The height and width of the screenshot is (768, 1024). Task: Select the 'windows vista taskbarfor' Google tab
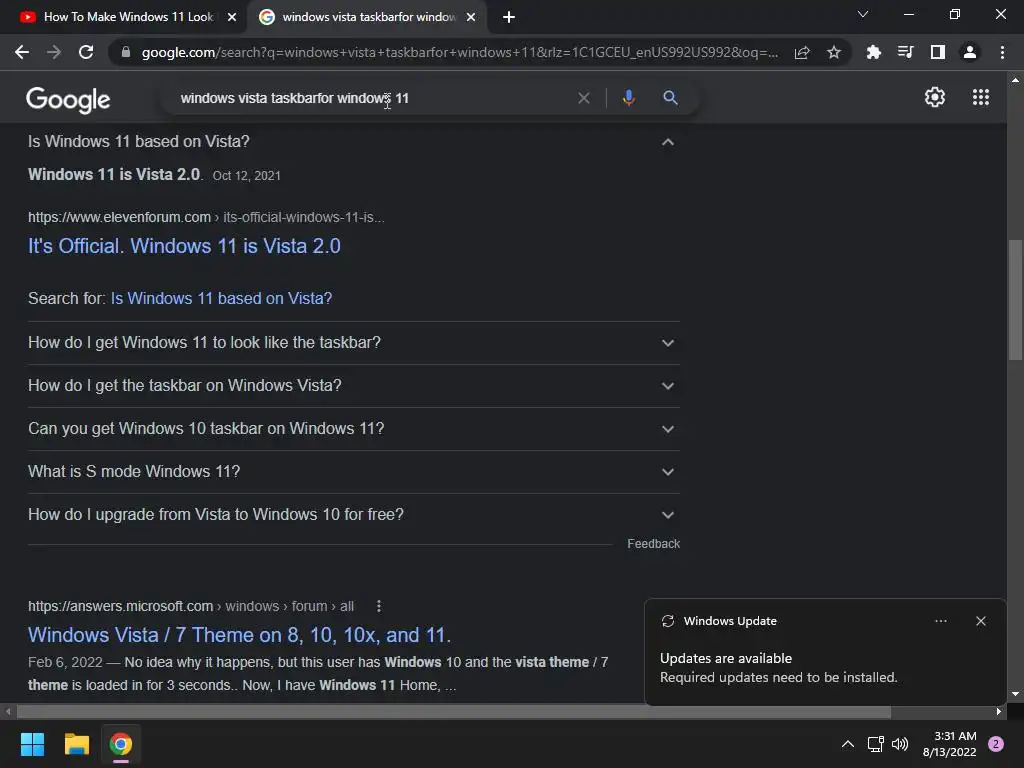pos(367,17)
